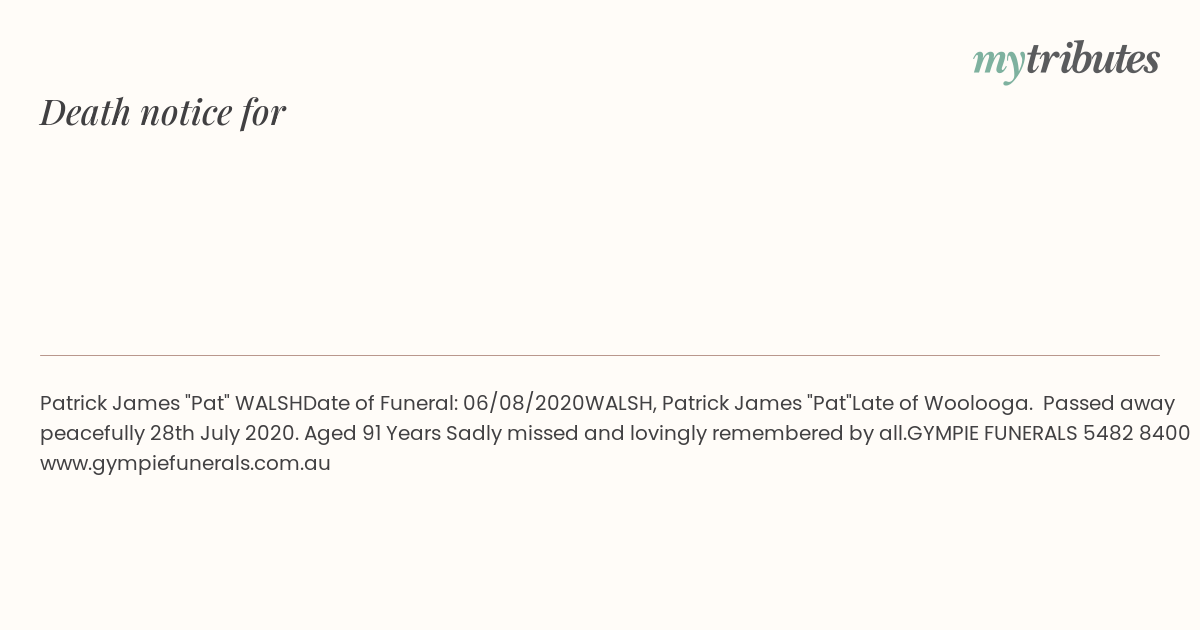The width and height of the screenshot is (1200, 630).
Task: Click the funeral date 06/08/2020
Action: click(523, 404)
